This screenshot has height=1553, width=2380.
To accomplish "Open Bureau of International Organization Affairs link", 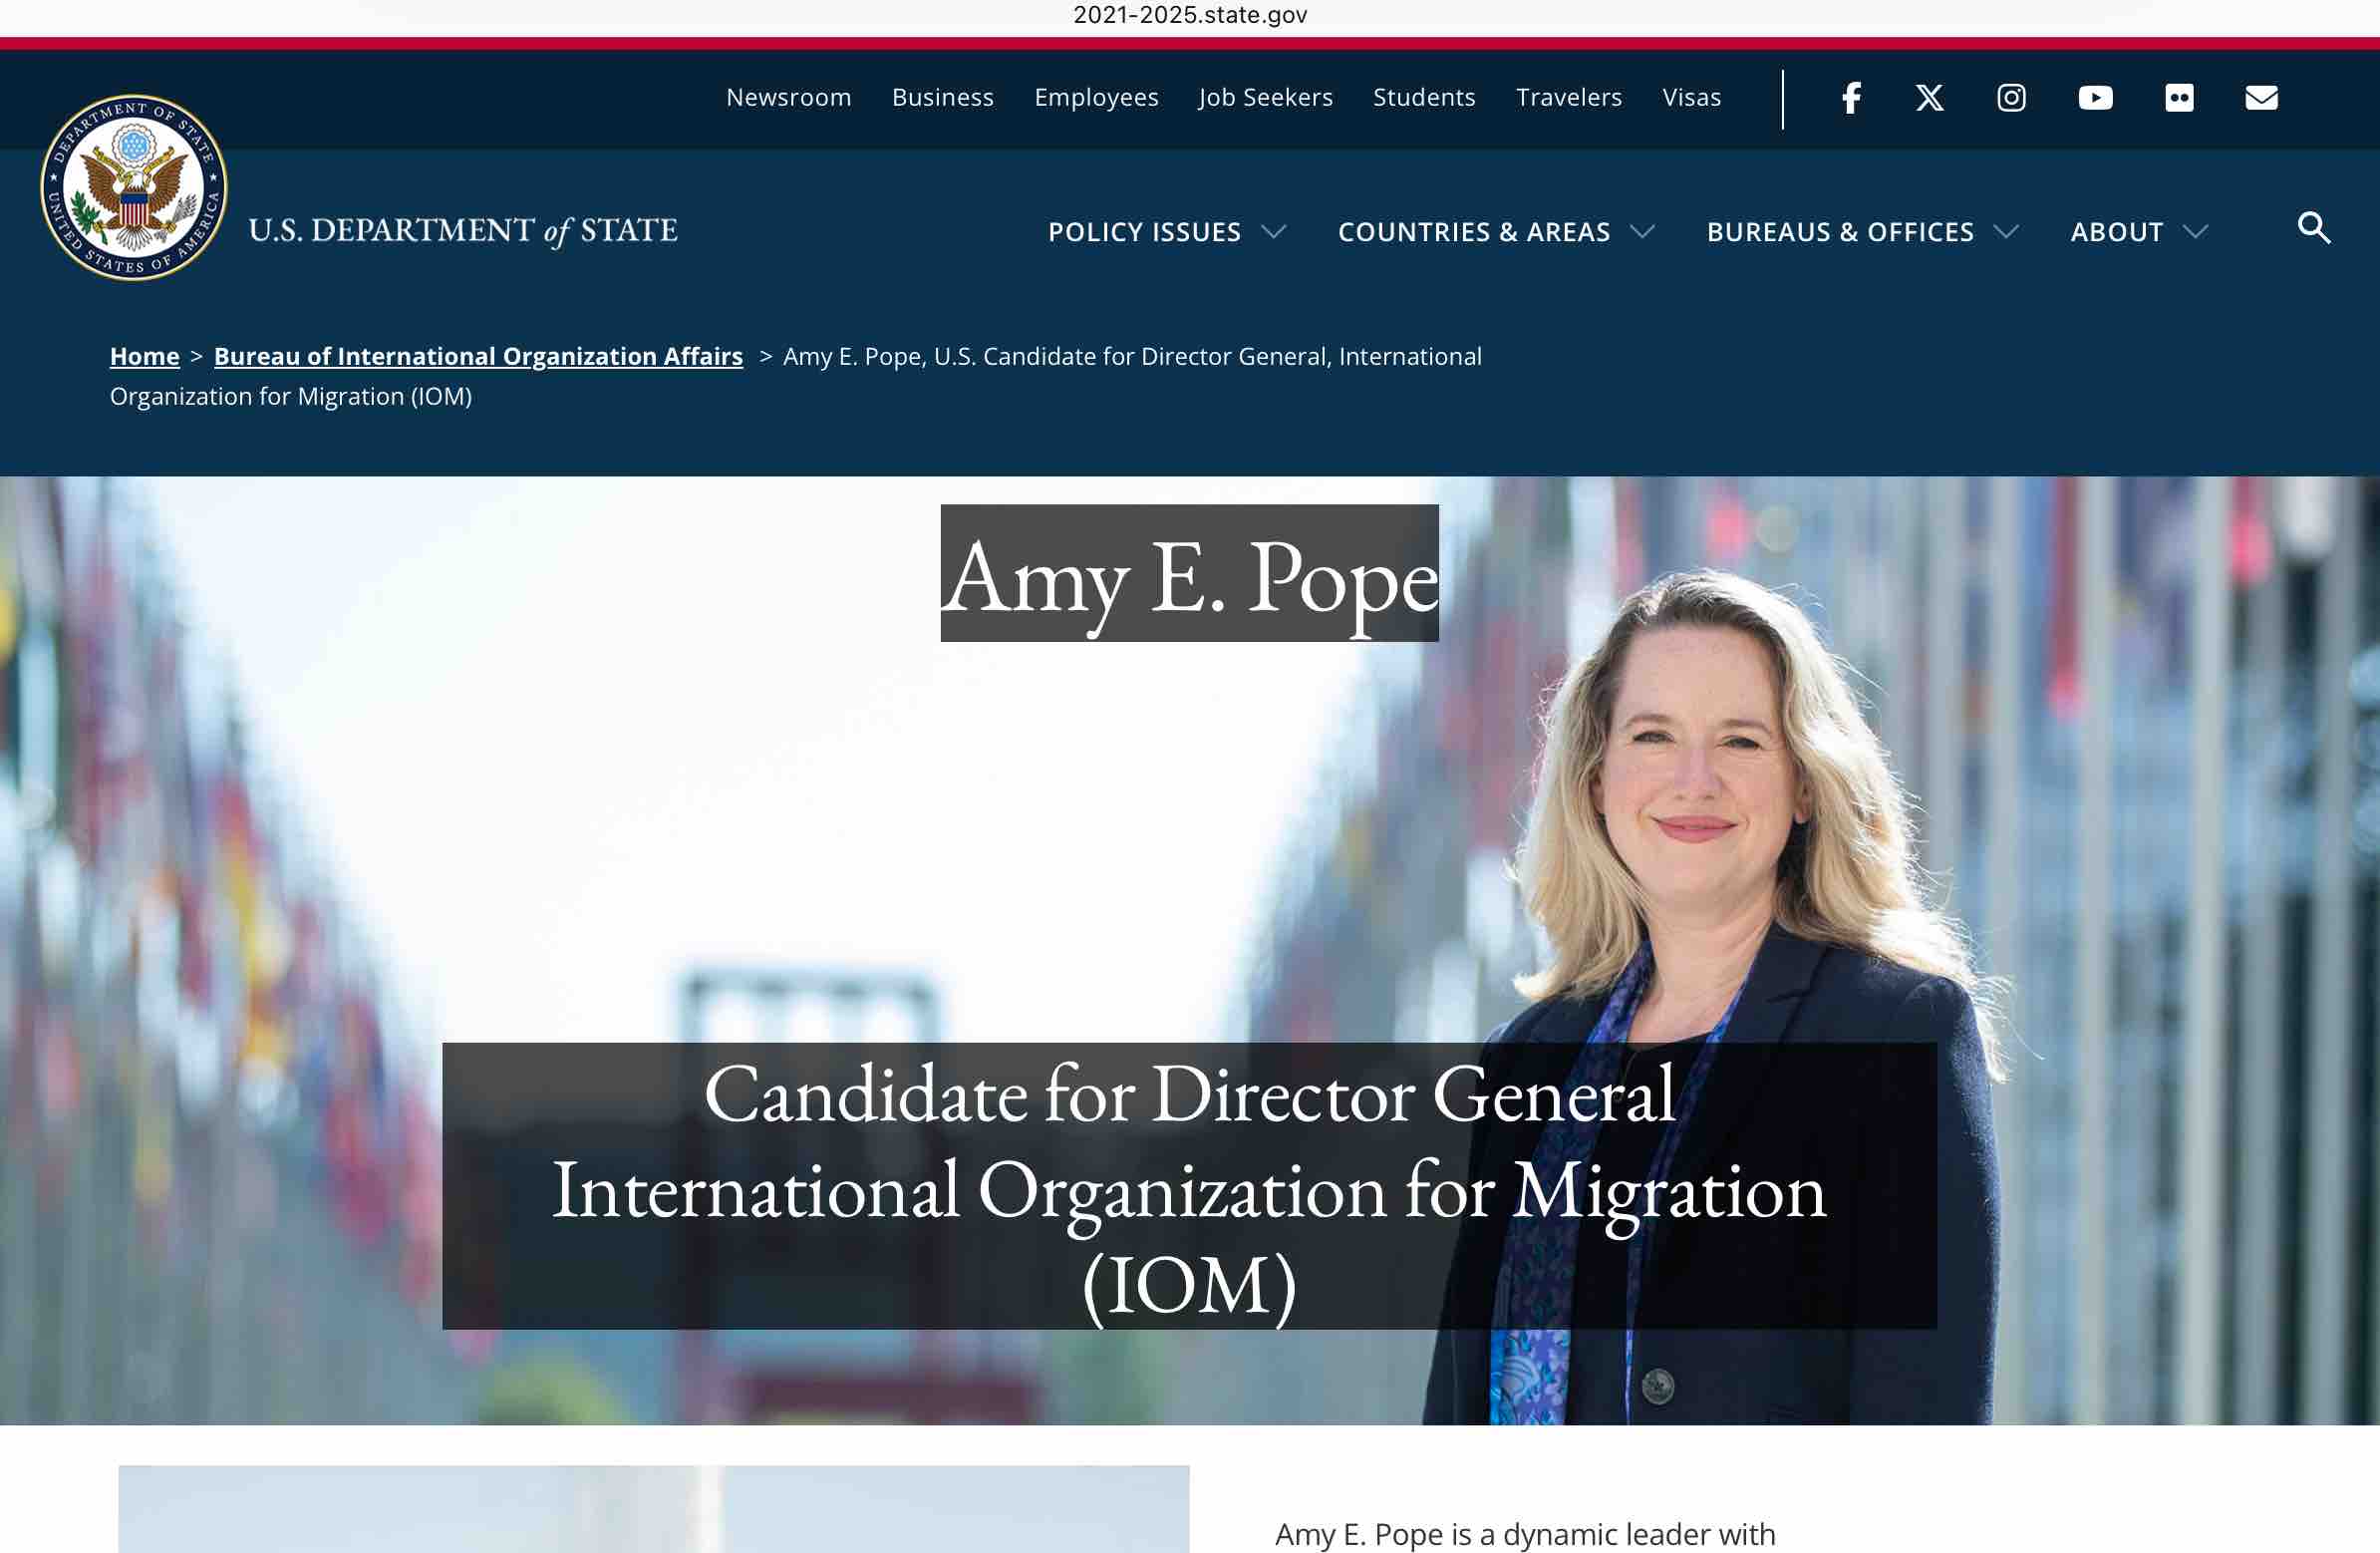I will coord(478,357).
